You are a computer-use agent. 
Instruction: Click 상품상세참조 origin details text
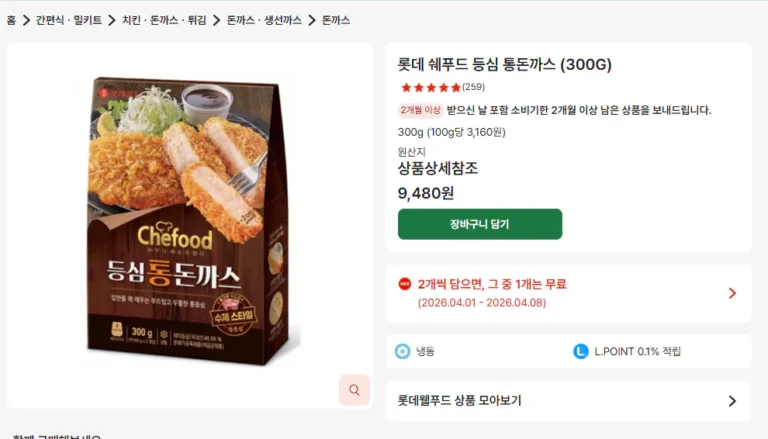pyautogui.click(x=437, y=168)
